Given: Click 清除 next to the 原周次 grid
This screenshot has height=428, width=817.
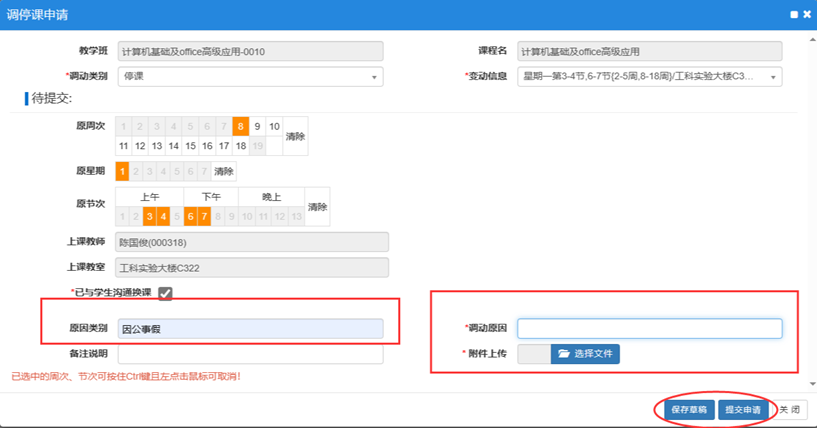Looking at the screenshot, I should (295, 136).
